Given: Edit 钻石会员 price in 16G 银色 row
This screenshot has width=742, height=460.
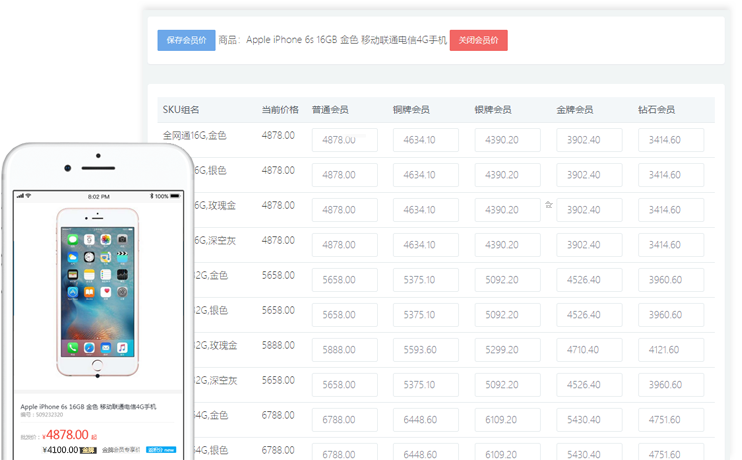Looking at the screenshot, I should coord(671,175).
